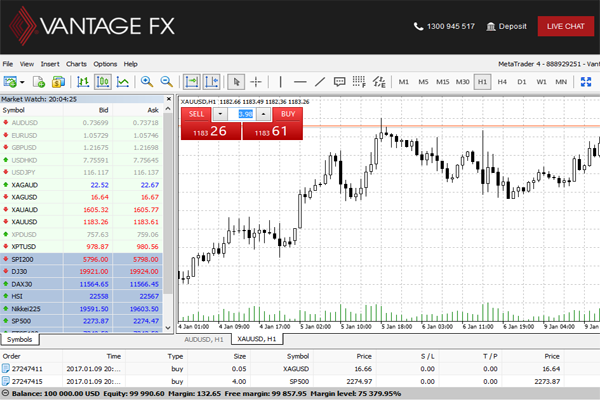Image resolution: width=600 pixels, height=400 pixels.
Task: Decrease lot volume with down arrow
Action: tap(220, 114)
